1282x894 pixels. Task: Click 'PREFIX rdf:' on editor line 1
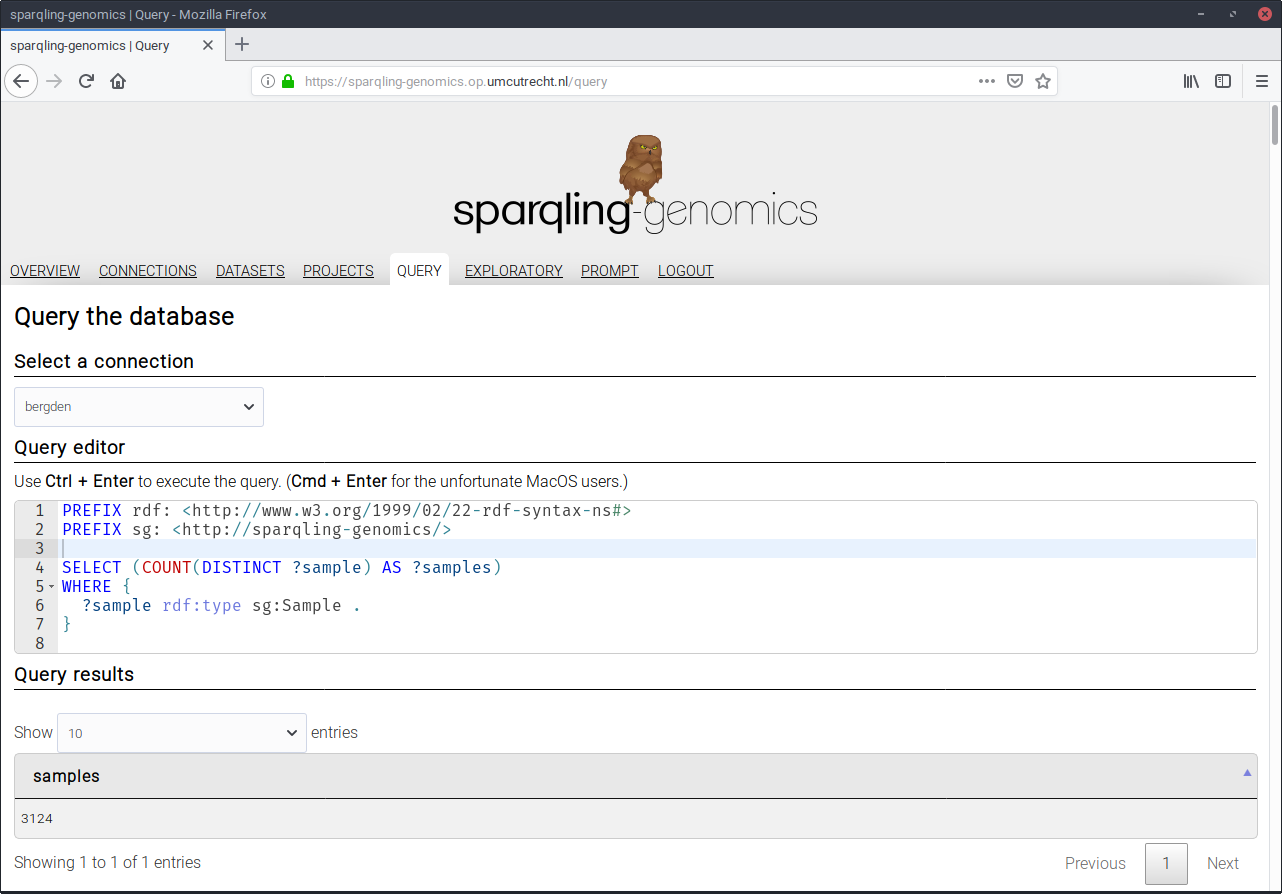(x=117, y=510)
